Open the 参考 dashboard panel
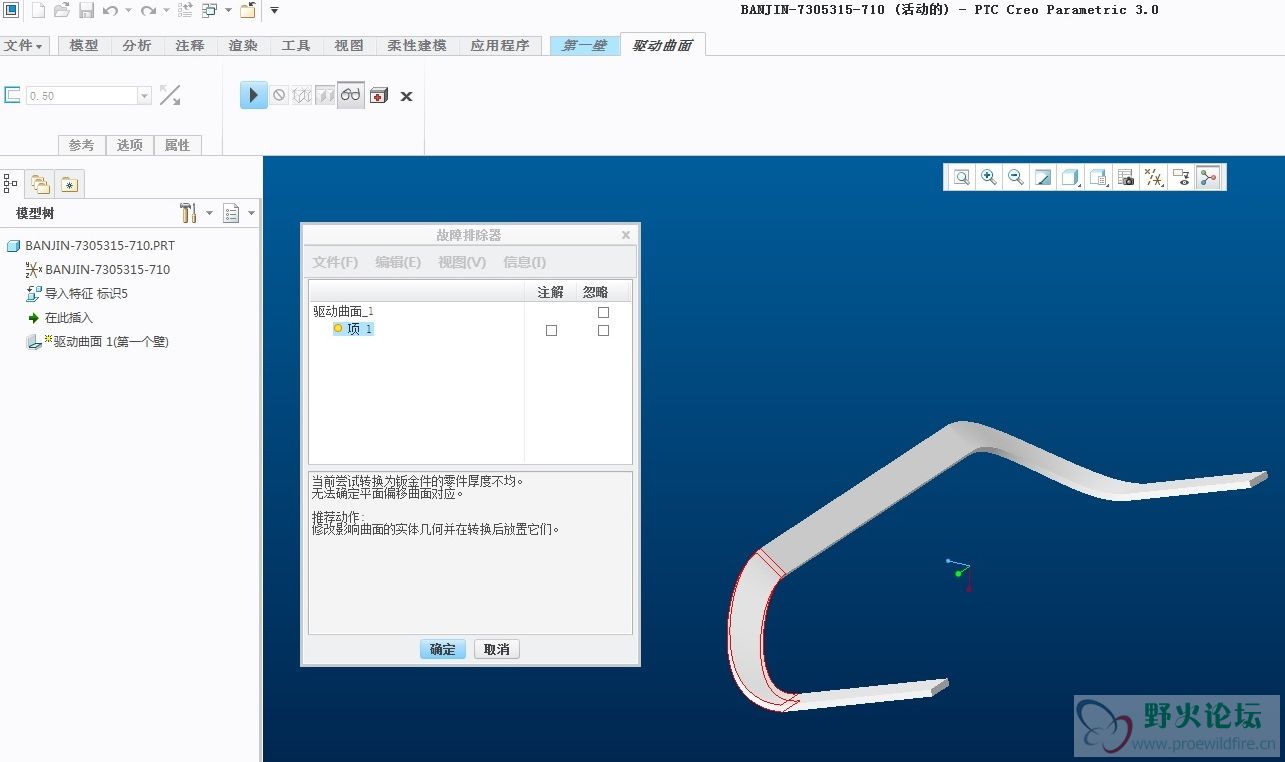Screen dimensions: 1285x762 82,145
